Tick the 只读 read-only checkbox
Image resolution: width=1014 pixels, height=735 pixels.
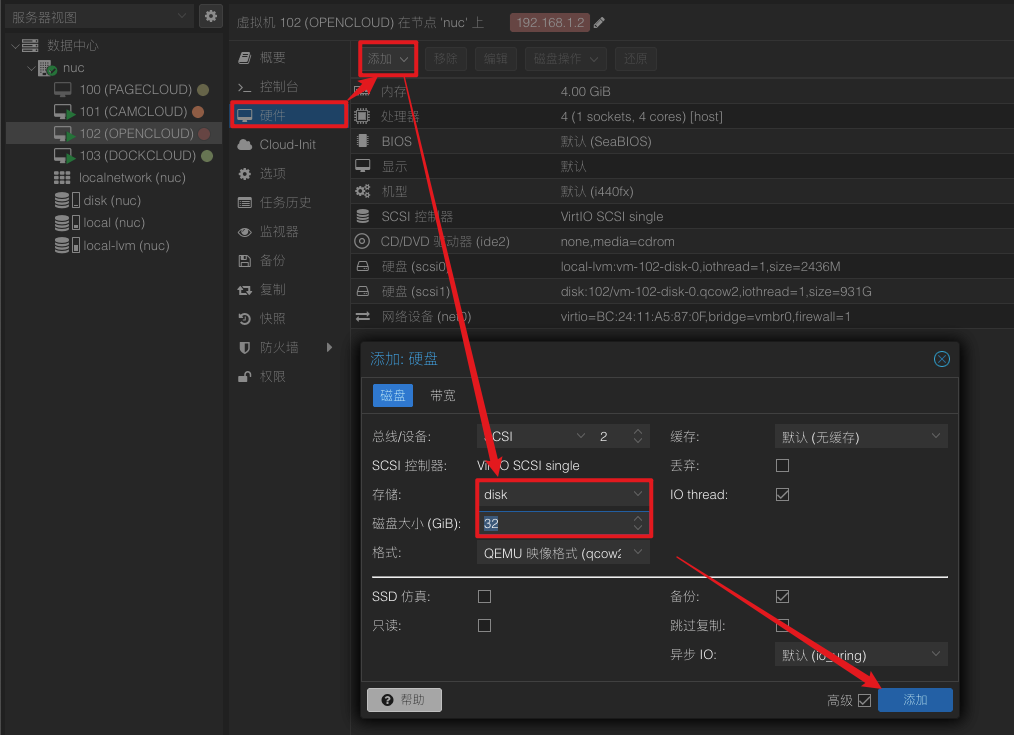coord(484,626)
